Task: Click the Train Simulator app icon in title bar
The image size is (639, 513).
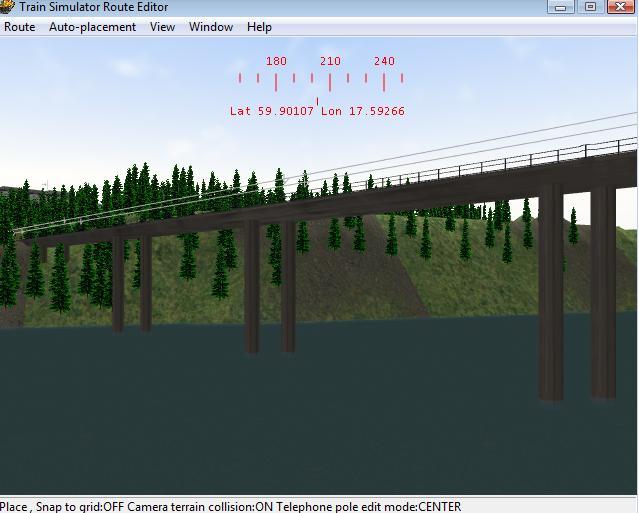Action: pos(7,7)
